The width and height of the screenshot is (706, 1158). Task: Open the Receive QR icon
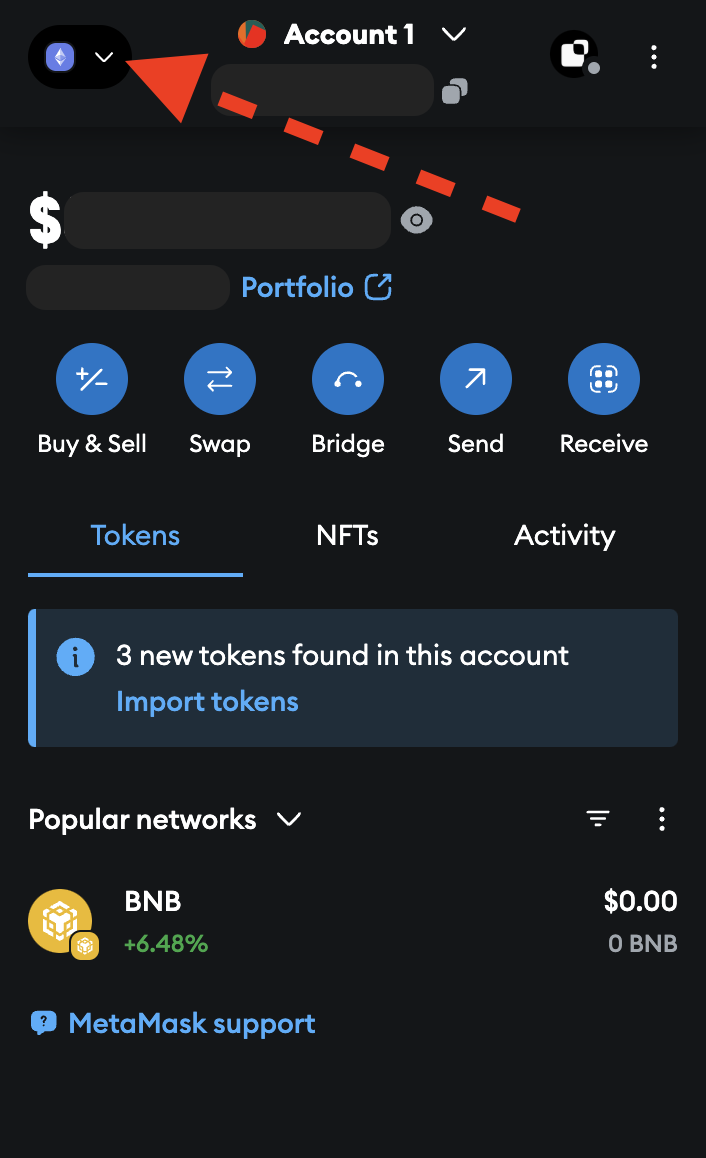coord(604,379)
